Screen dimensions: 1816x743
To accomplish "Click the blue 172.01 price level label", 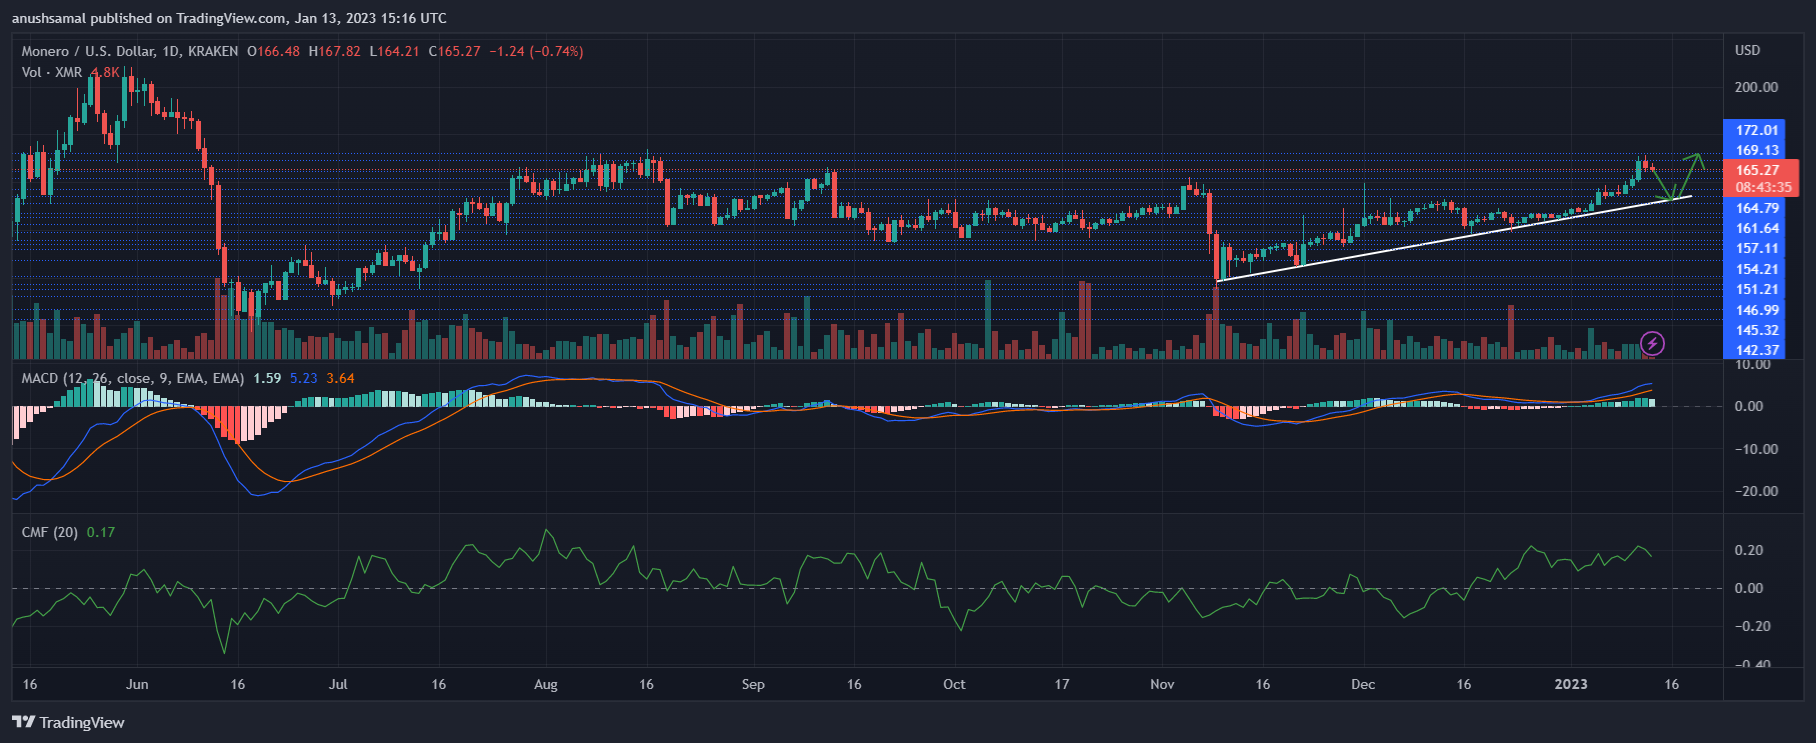I will coord(1756,130).
